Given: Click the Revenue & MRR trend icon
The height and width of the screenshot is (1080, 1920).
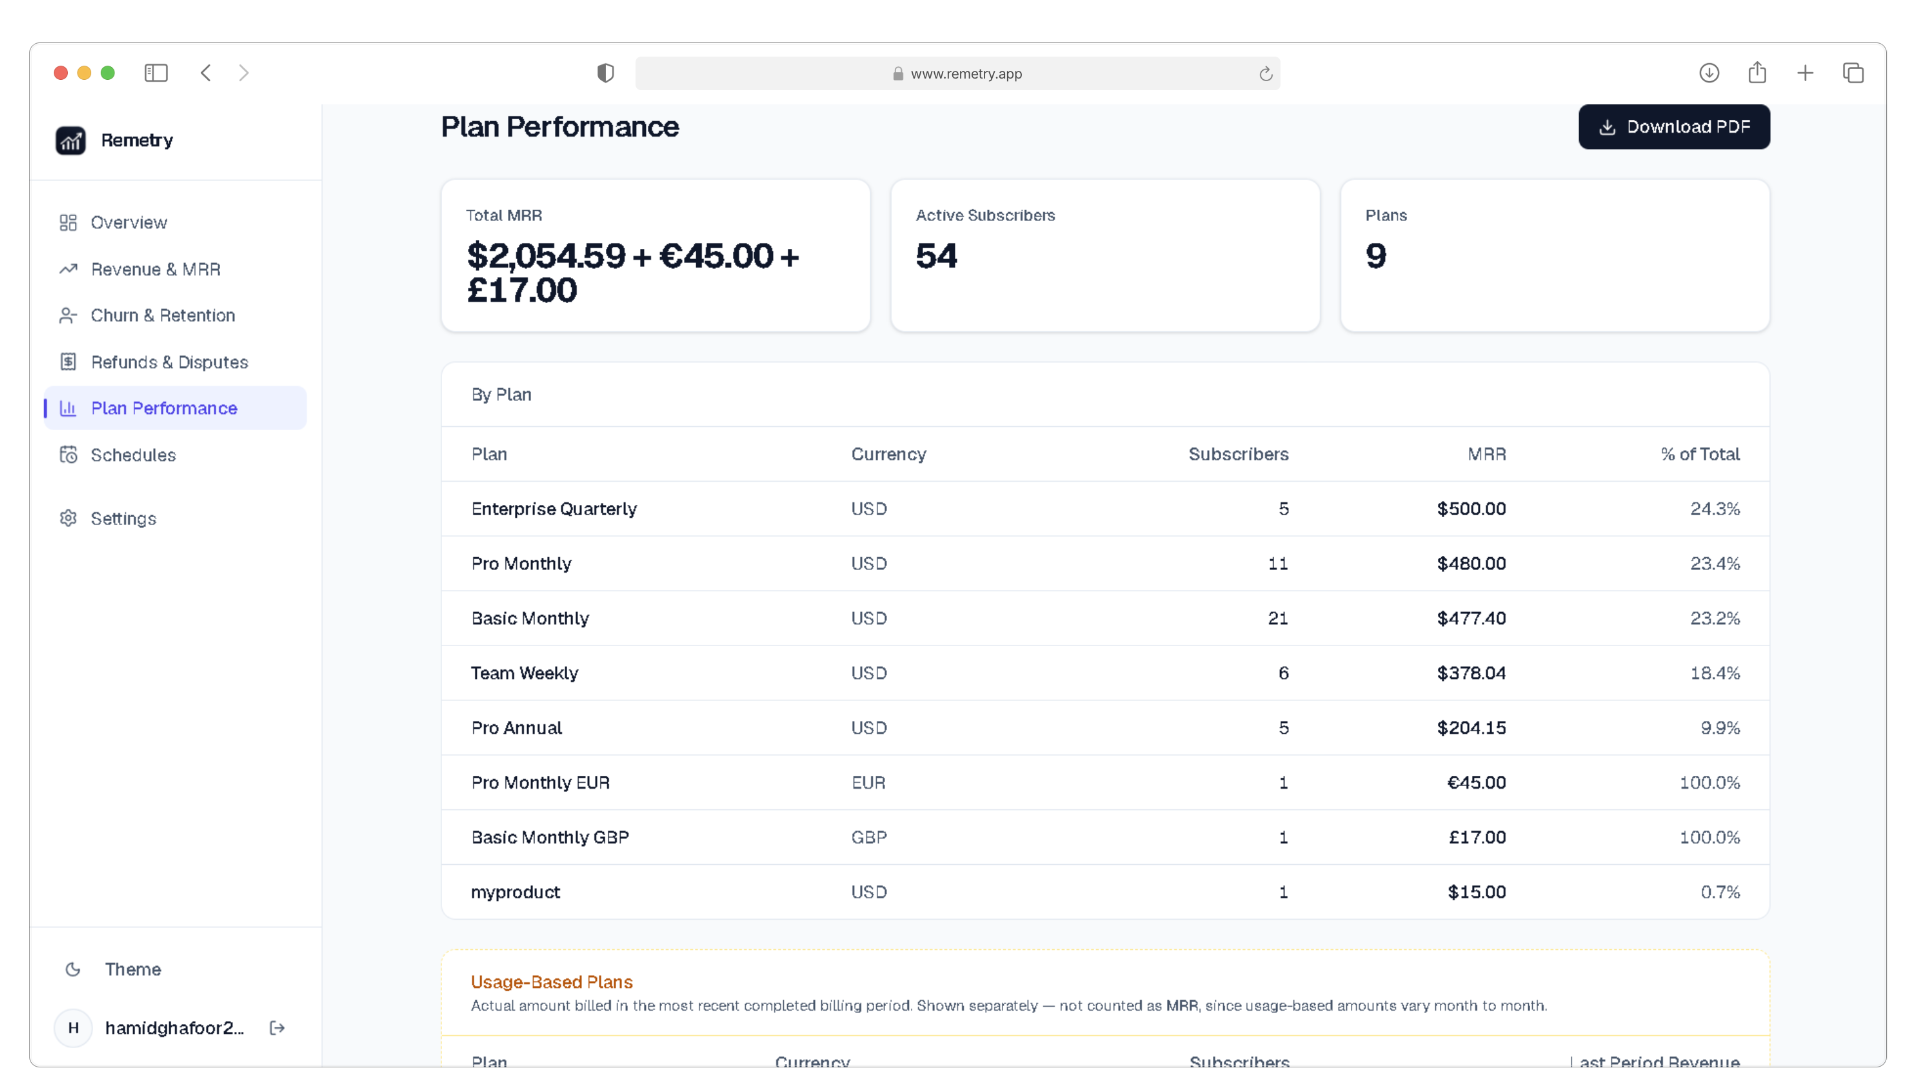Looking at the screenshot, I should [68, 269].
